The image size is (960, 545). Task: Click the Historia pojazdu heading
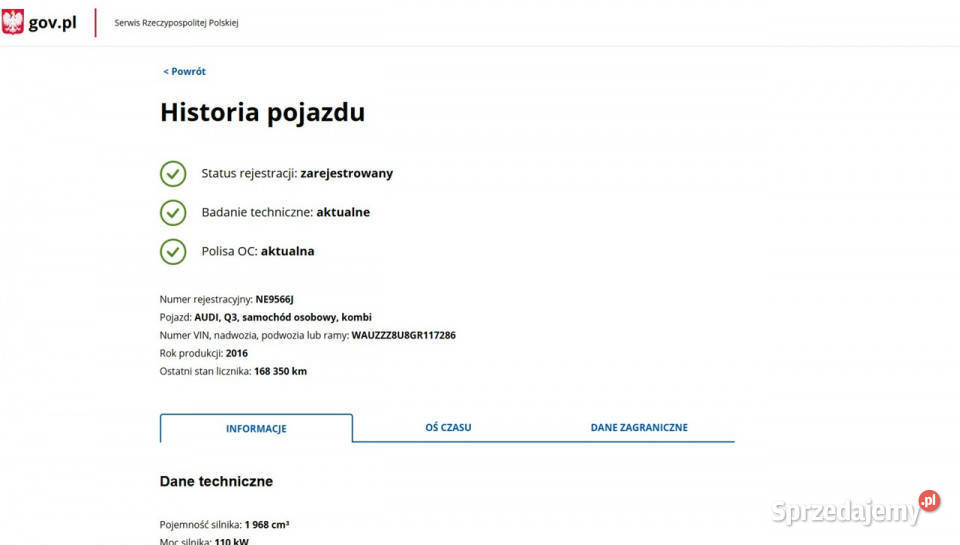(x=263, y=113)
